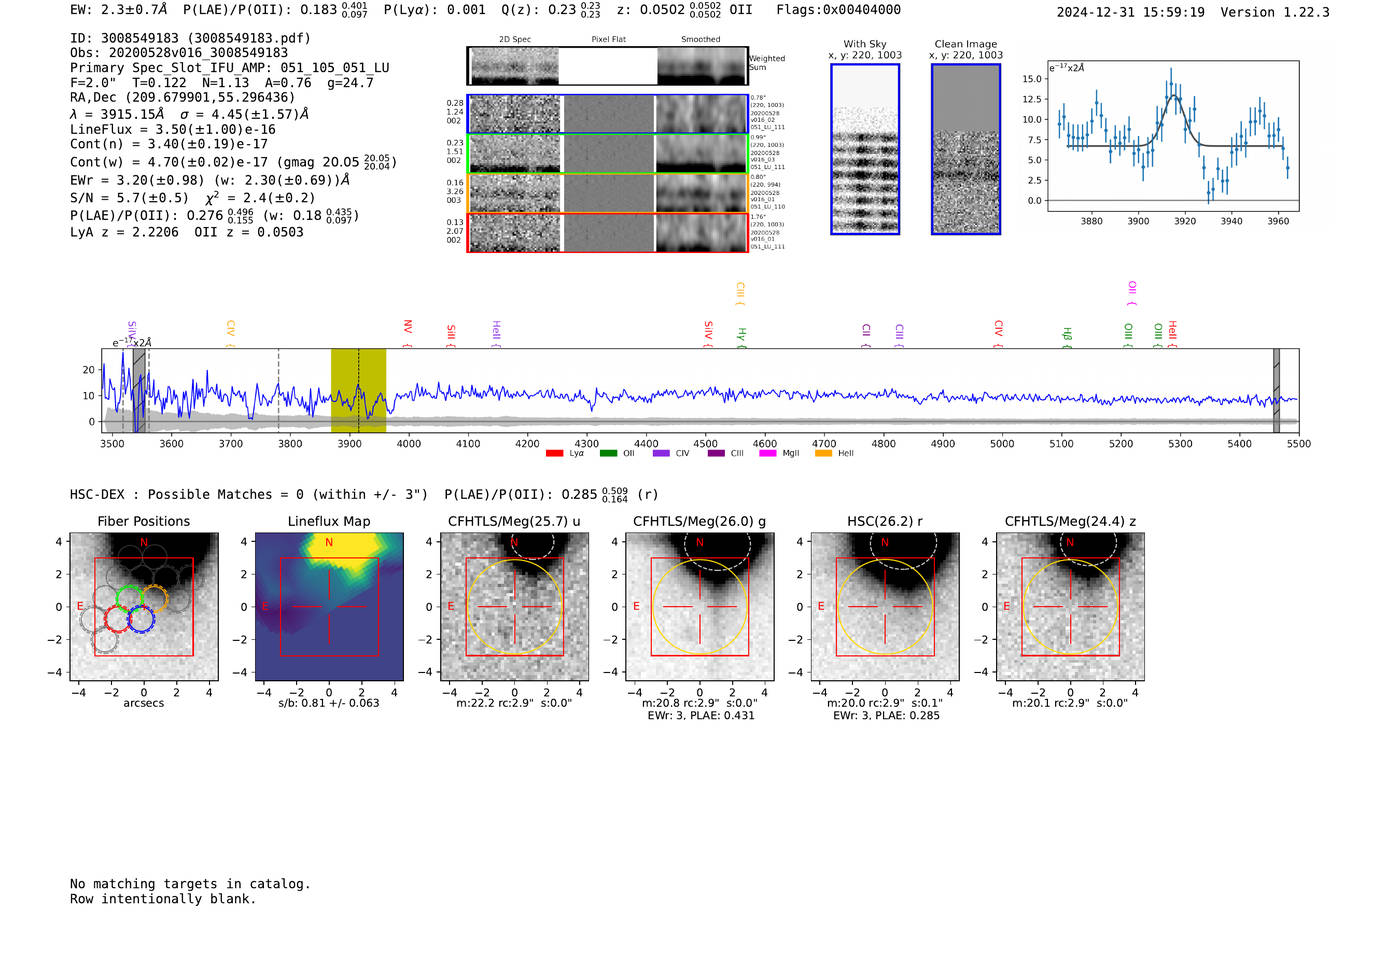1400x953 pixels.
Task: Click the HeII orange legend swatch
Action: [x=823, y=454]
